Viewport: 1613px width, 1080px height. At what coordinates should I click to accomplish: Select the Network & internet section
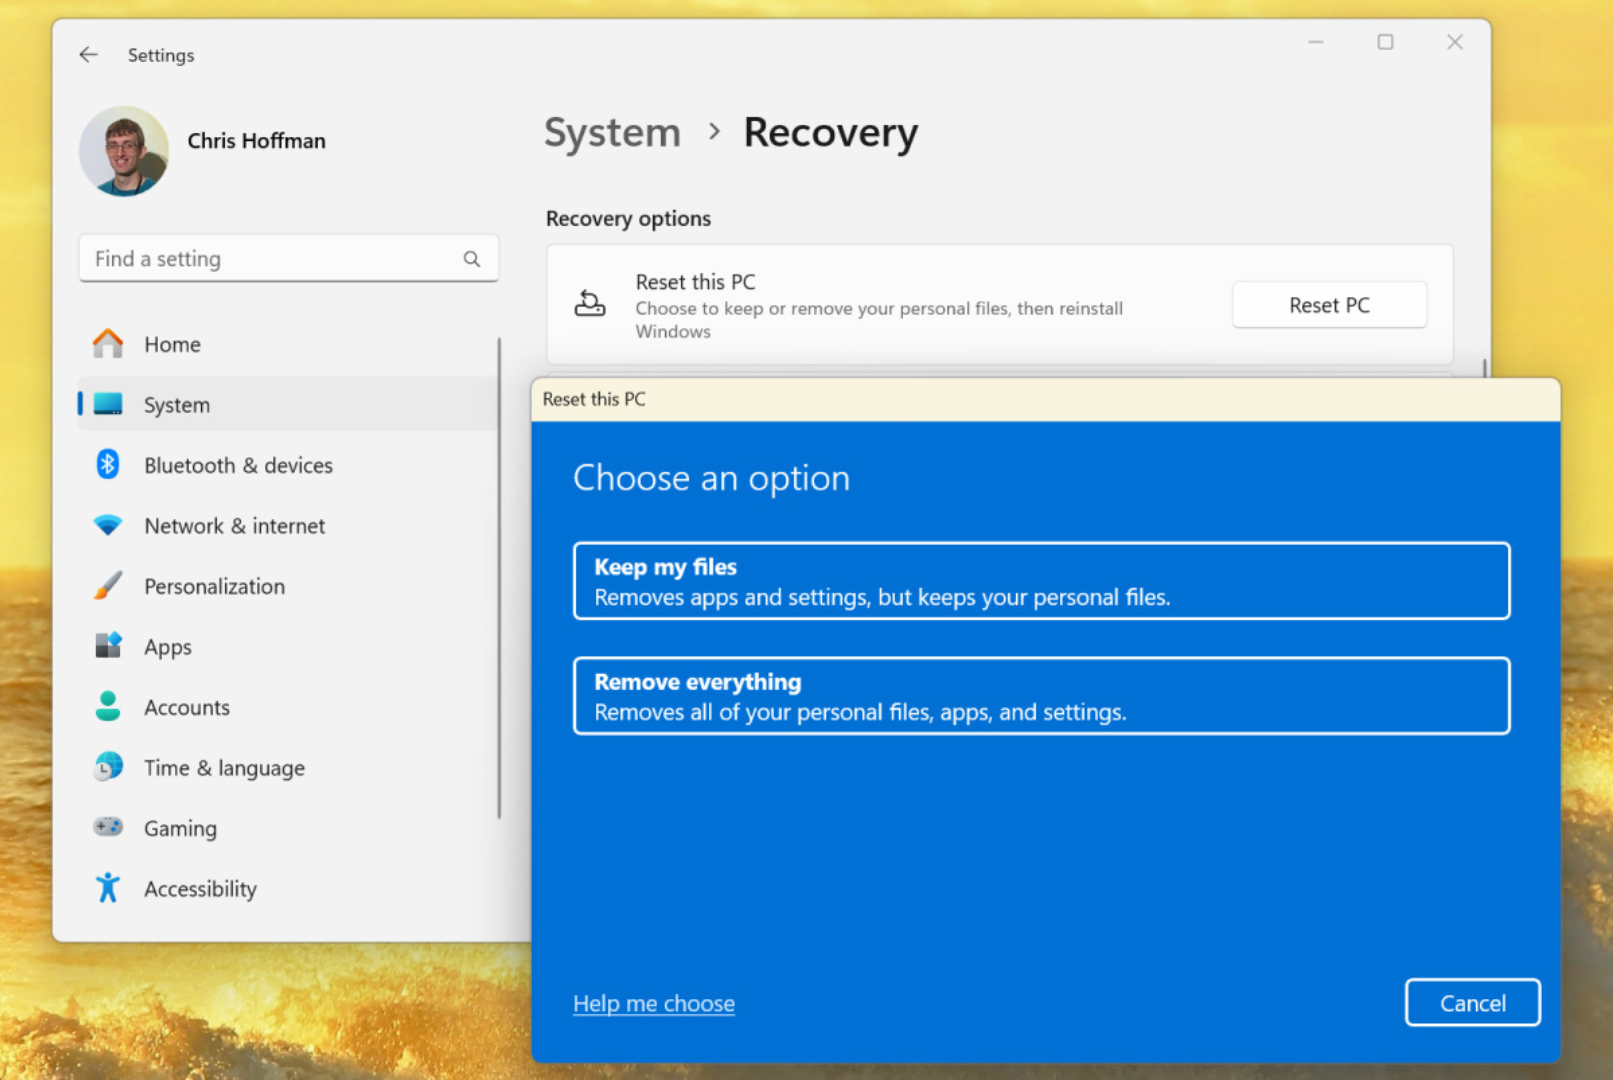(234, 525)
